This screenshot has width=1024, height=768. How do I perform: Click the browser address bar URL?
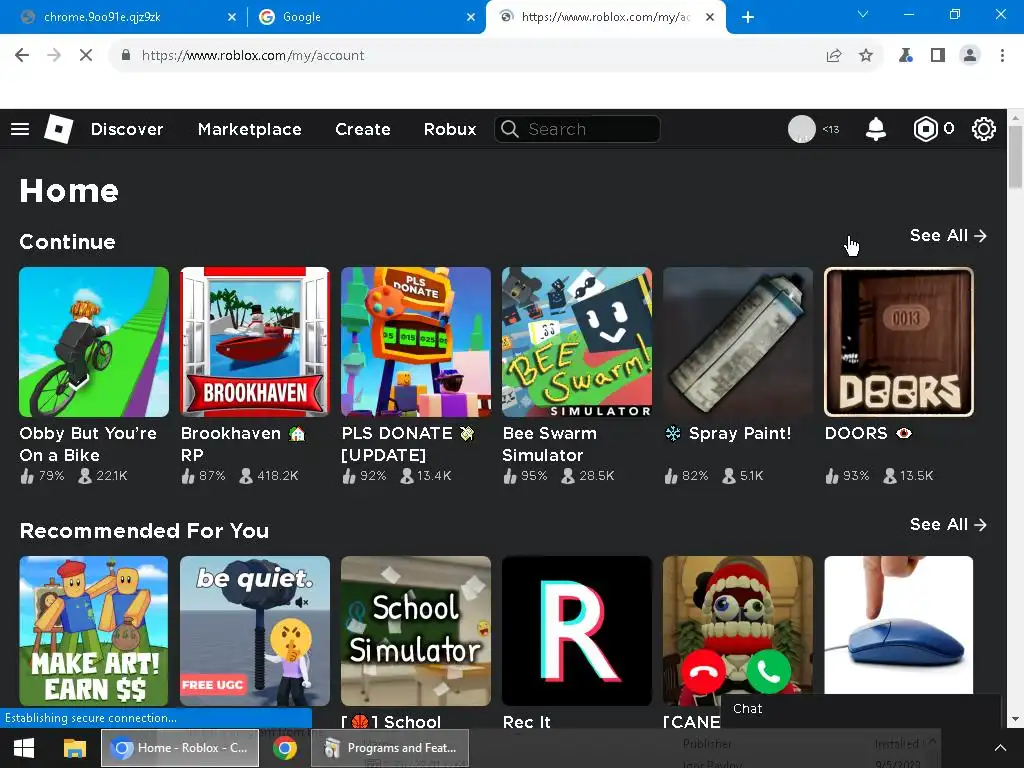pyautogui.click(x=253, y=56)
